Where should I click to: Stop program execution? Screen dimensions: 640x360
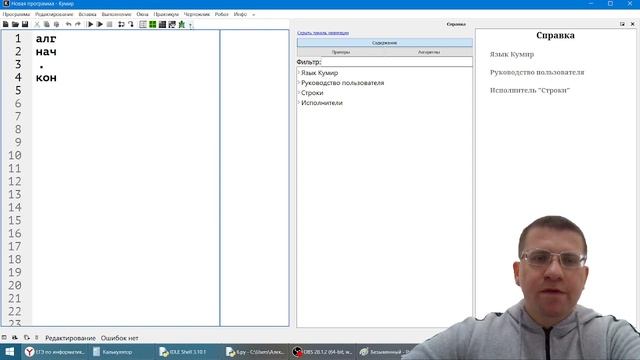click(109, 24)
